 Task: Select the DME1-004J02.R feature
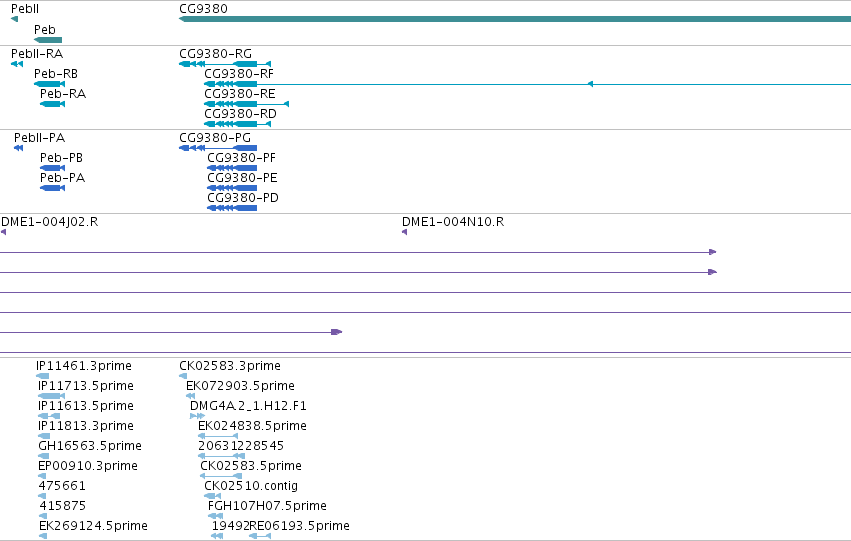point(50,222)
